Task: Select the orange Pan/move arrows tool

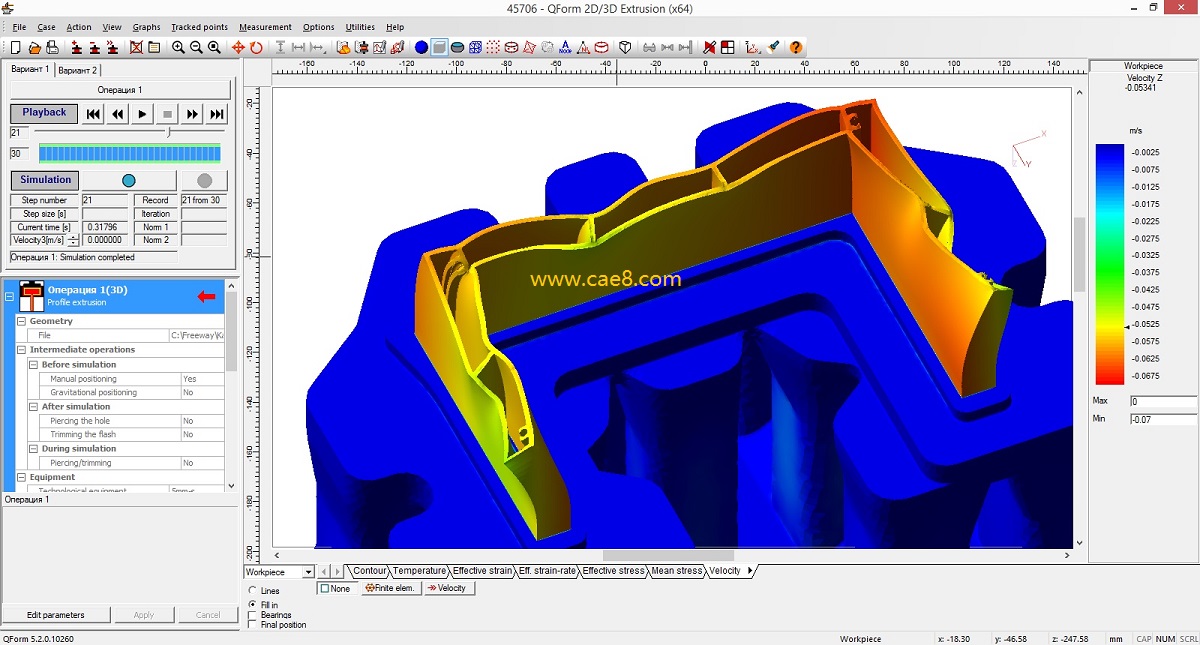Action: point(238,47)
